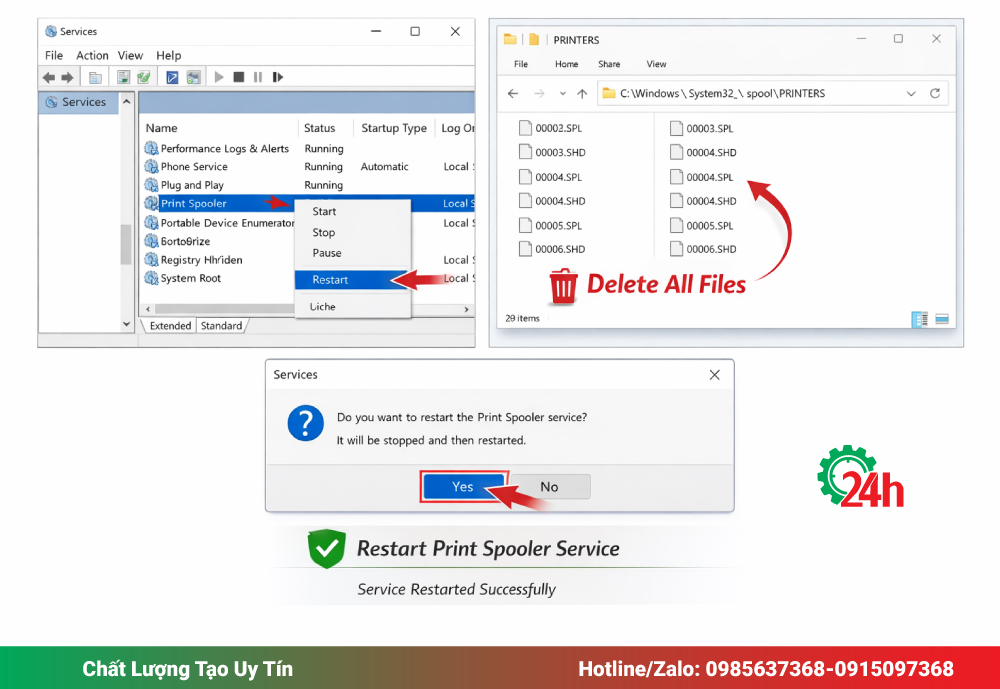
Task: Open the Action menu in Services
Action: click(92, 56)
